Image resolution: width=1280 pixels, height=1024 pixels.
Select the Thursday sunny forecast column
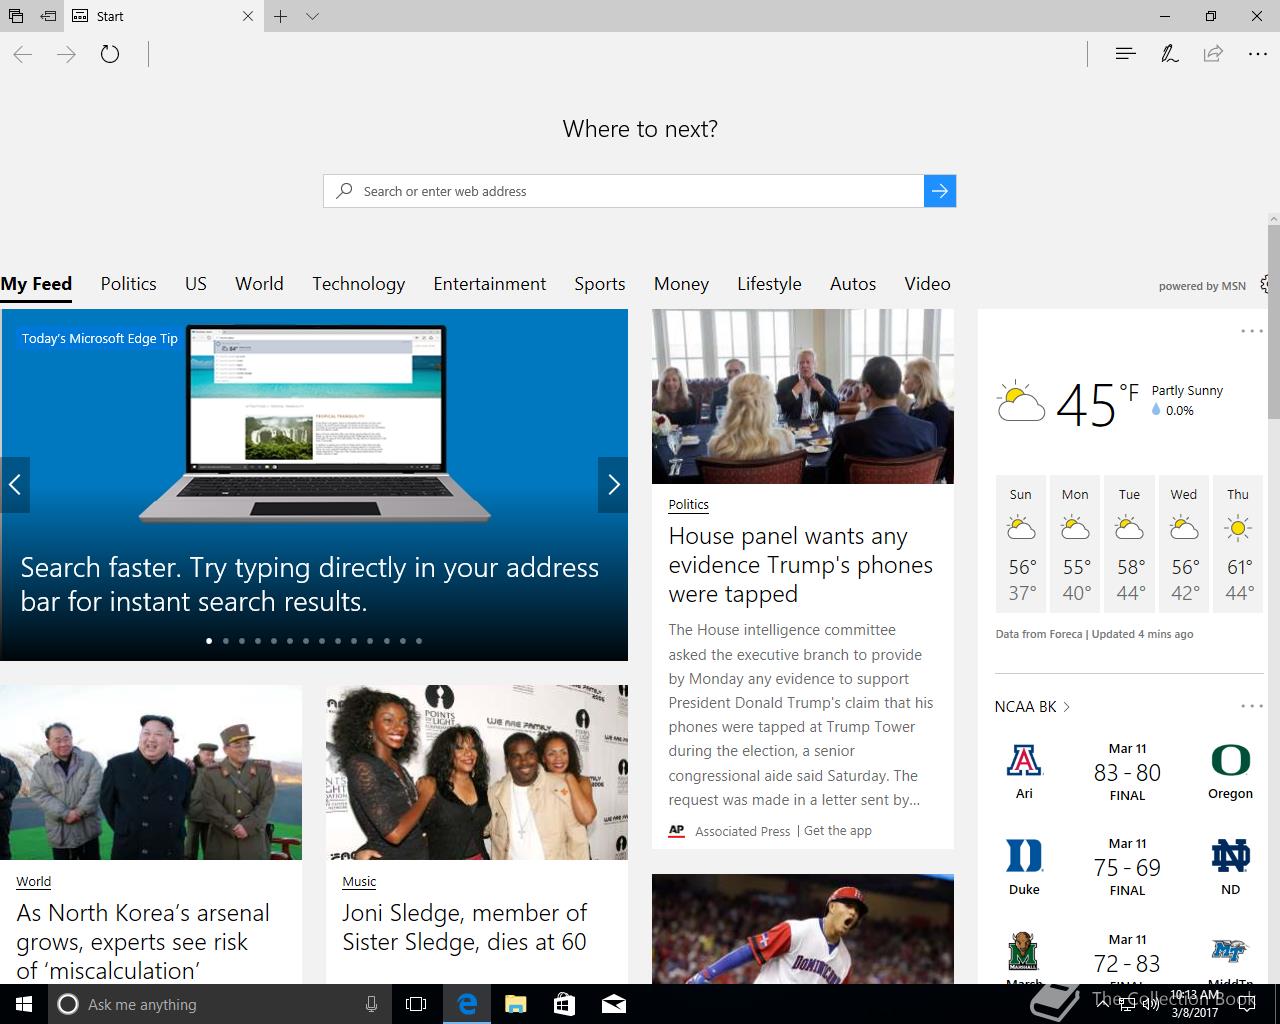coord(1238,545)
